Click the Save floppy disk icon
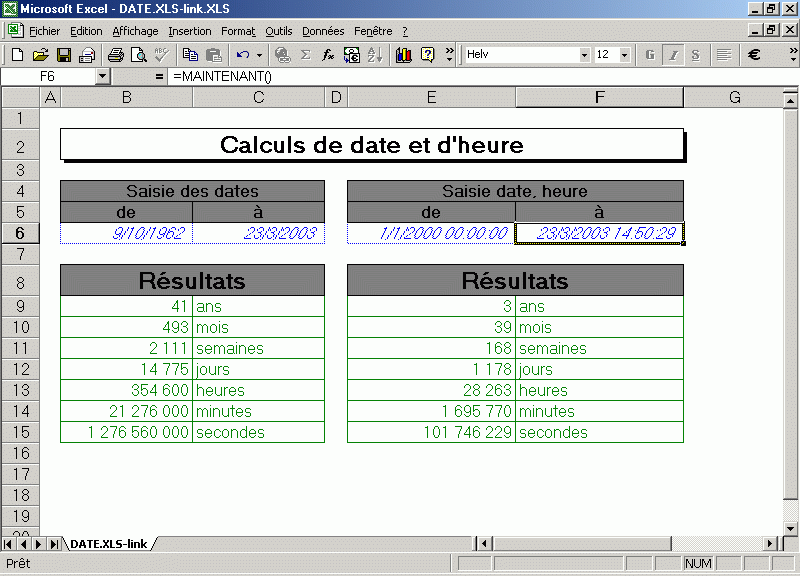Viewport: 800px width, 576px height. tap(63, 55)
